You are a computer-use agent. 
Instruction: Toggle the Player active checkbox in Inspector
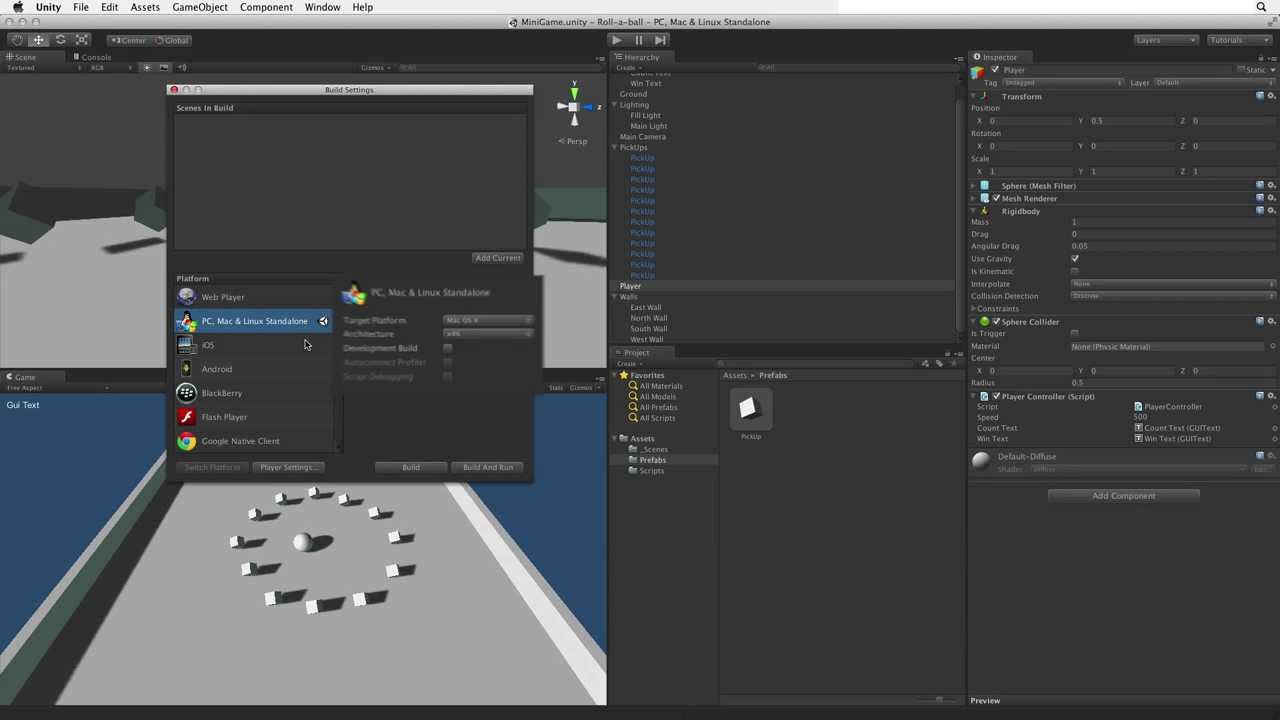pyautogui.click(x=996, y=70)
